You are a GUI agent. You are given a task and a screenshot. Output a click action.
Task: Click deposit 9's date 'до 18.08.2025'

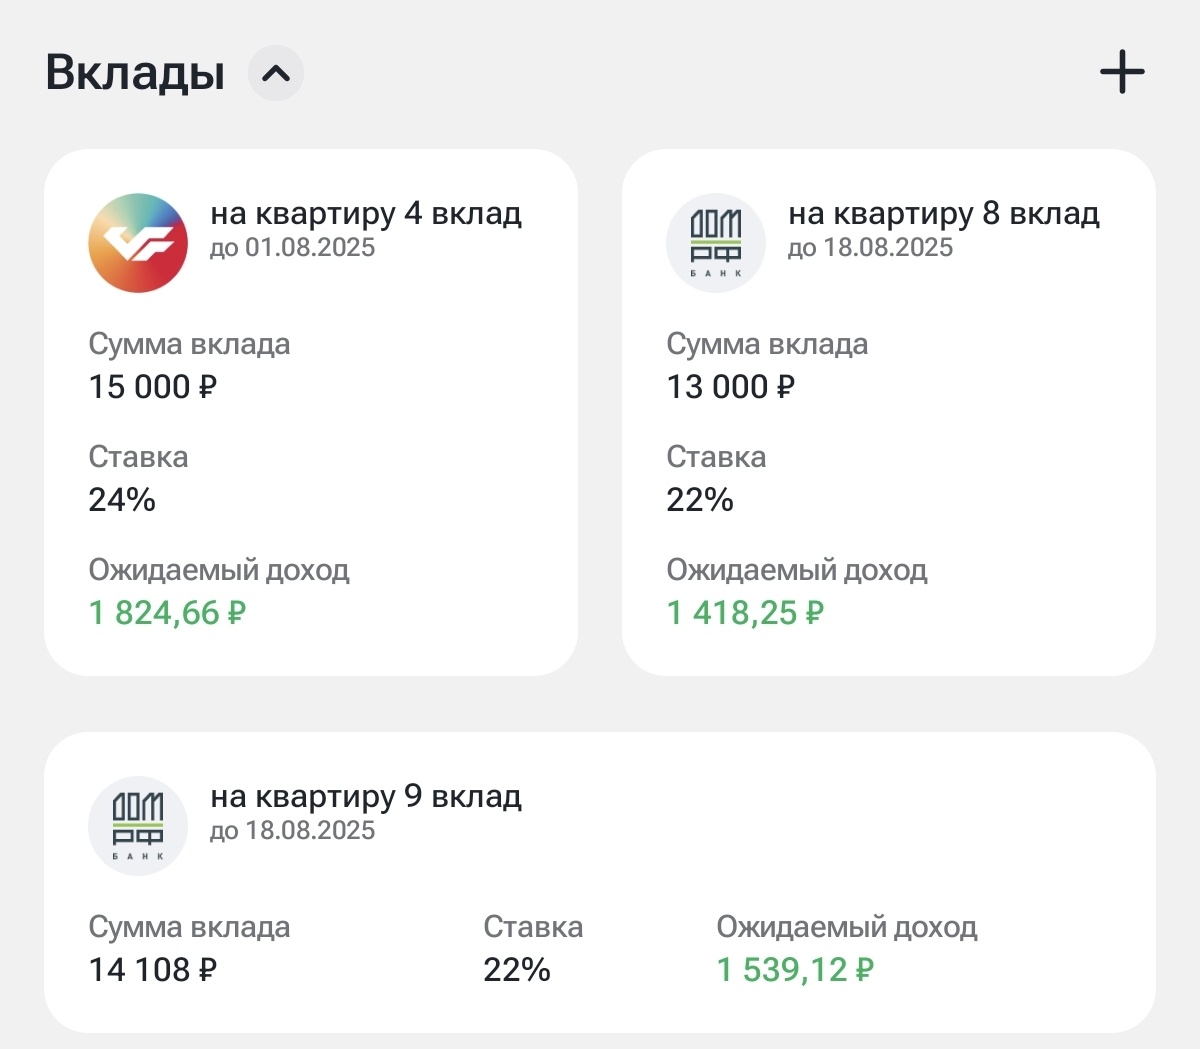(x=292, y=831)
